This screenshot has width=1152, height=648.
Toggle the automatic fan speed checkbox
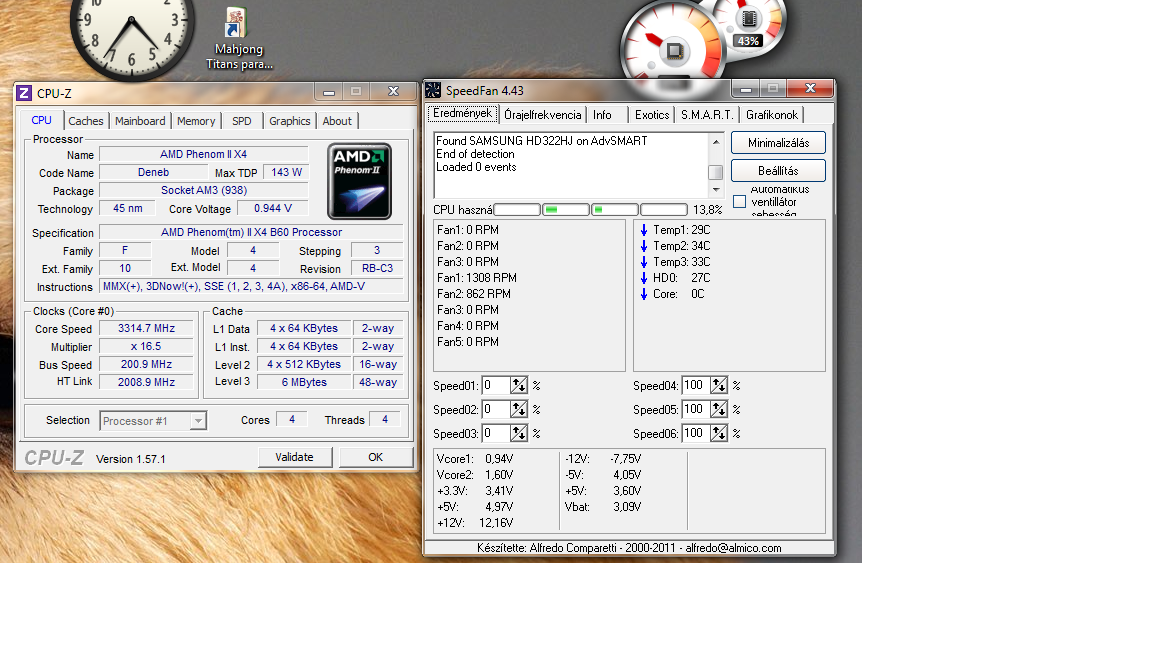pos(740,201)
